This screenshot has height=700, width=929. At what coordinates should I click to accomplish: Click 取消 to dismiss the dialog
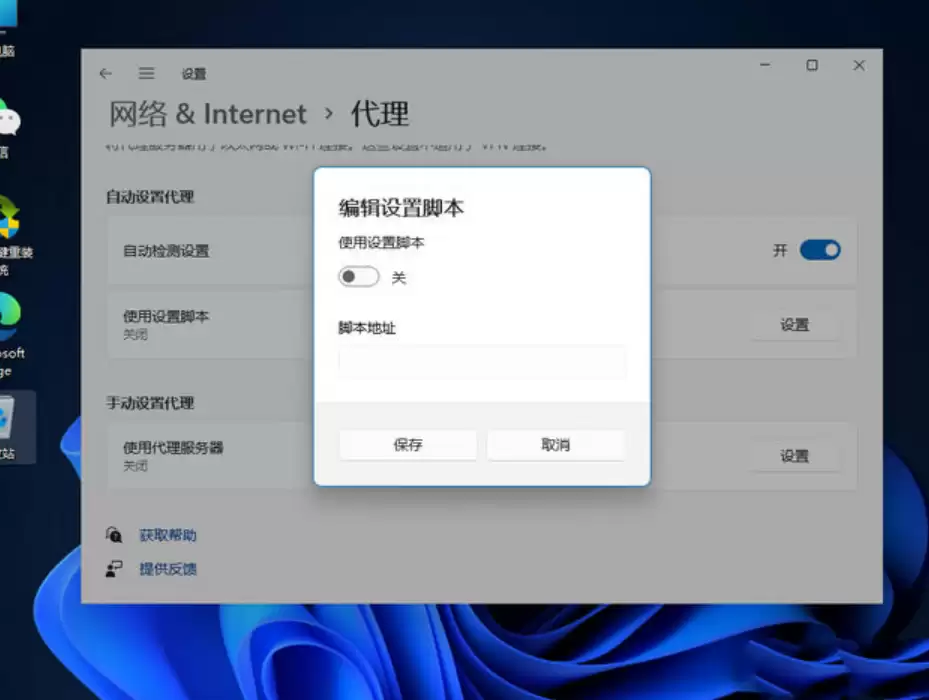[x=556, y=445]
